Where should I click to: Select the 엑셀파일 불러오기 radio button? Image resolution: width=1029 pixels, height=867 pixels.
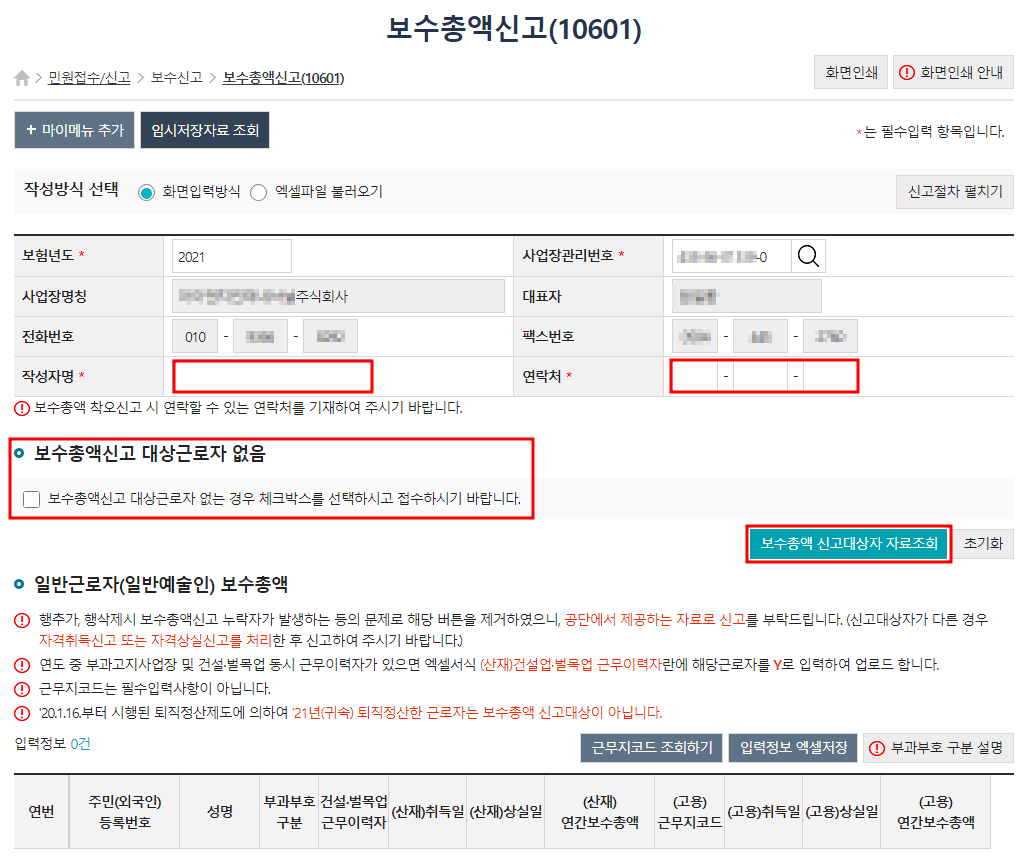pos(258,191)
